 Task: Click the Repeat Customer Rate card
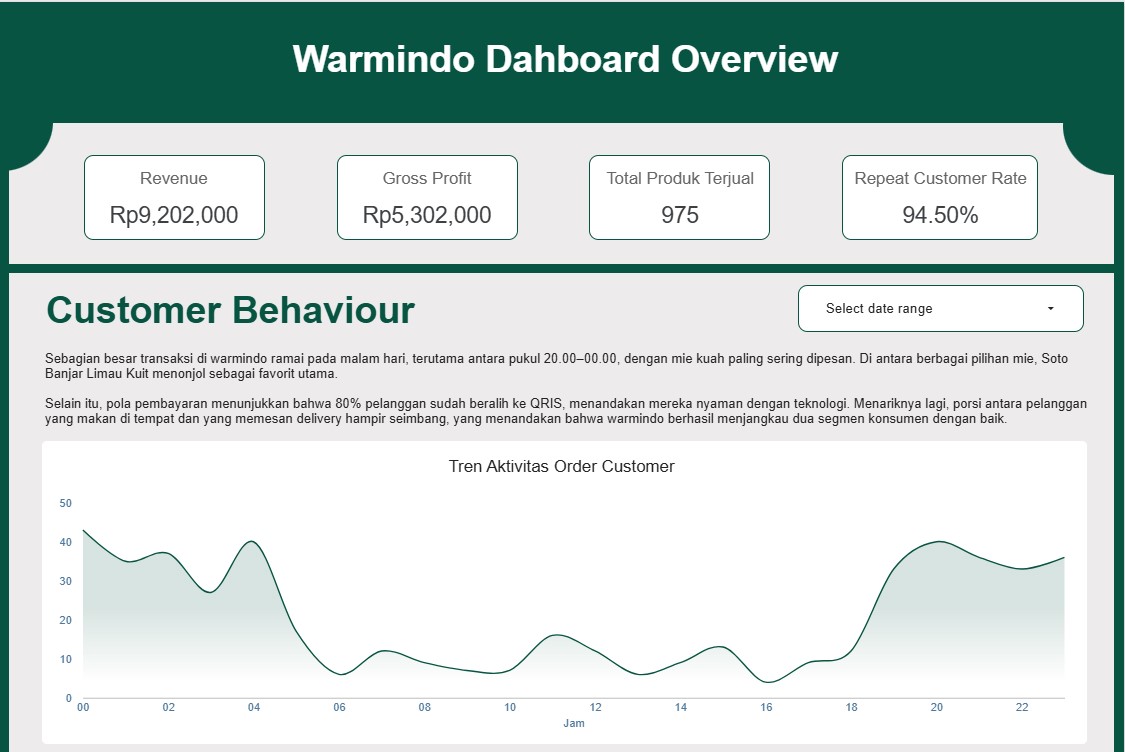coord(940,197)
